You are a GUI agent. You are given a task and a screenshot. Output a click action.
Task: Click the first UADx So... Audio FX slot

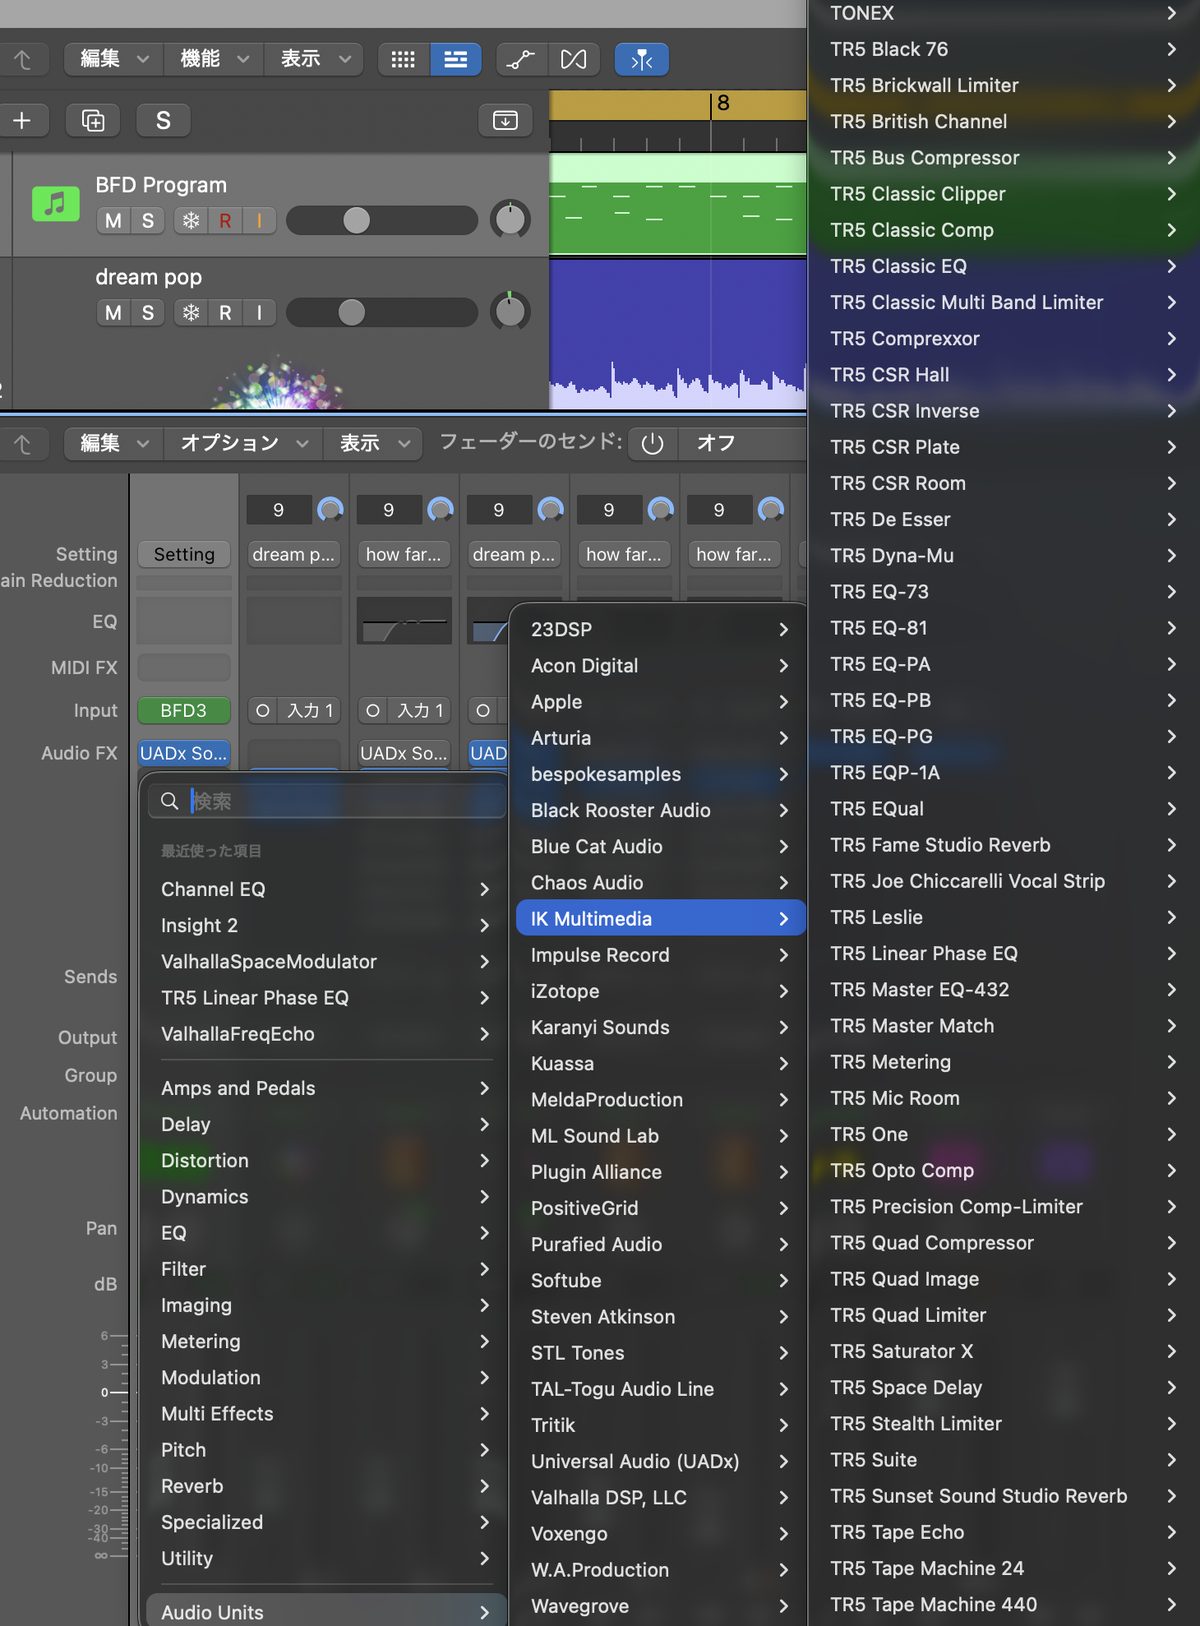(x=184, y=754)
